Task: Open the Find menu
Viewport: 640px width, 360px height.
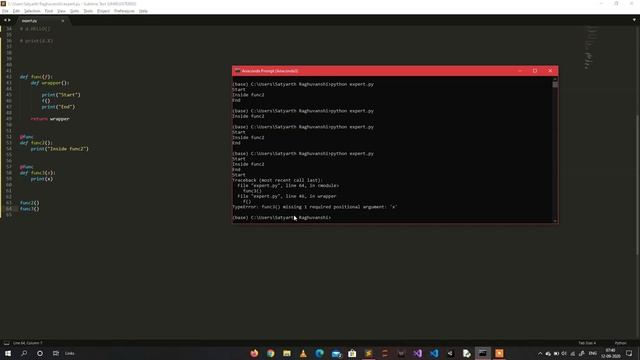Action: tap(49, 11)
